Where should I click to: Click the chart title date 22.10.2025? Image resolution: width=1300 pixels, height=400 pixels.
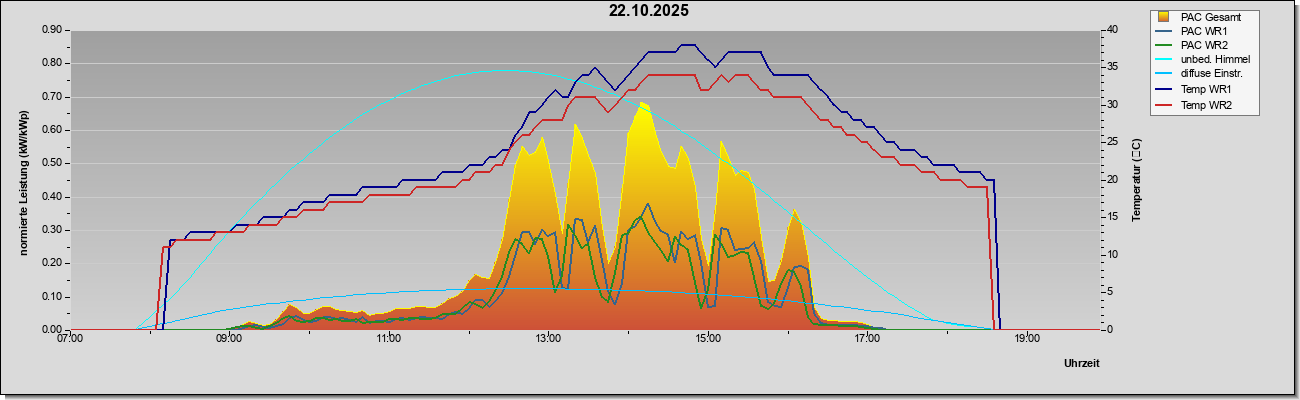[649, 11]
